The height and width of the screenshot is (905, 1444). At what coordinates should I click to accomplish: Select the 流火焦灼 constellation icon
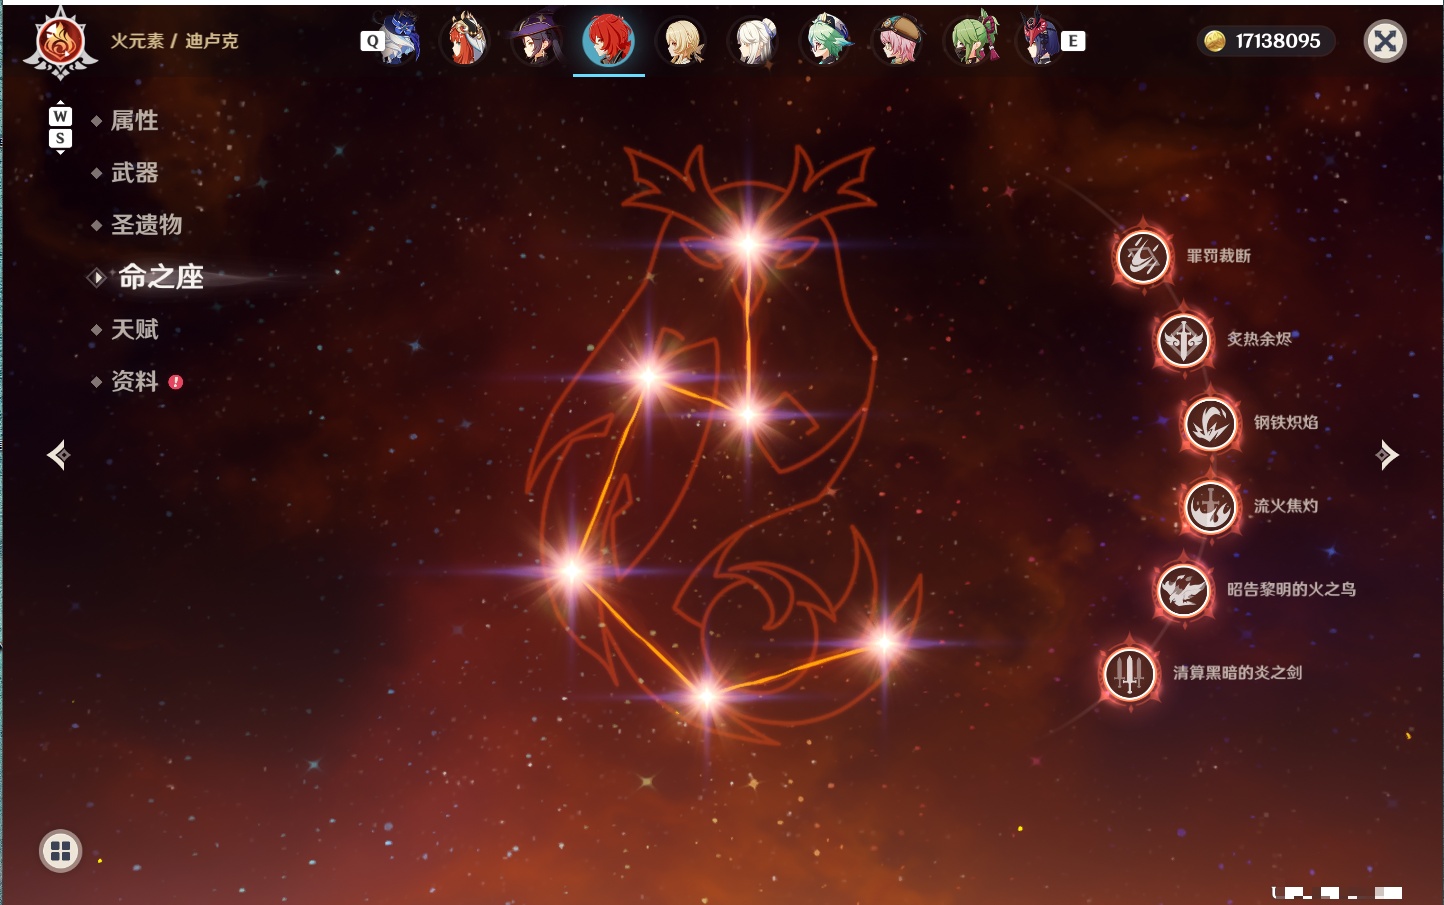[1210, 506]
